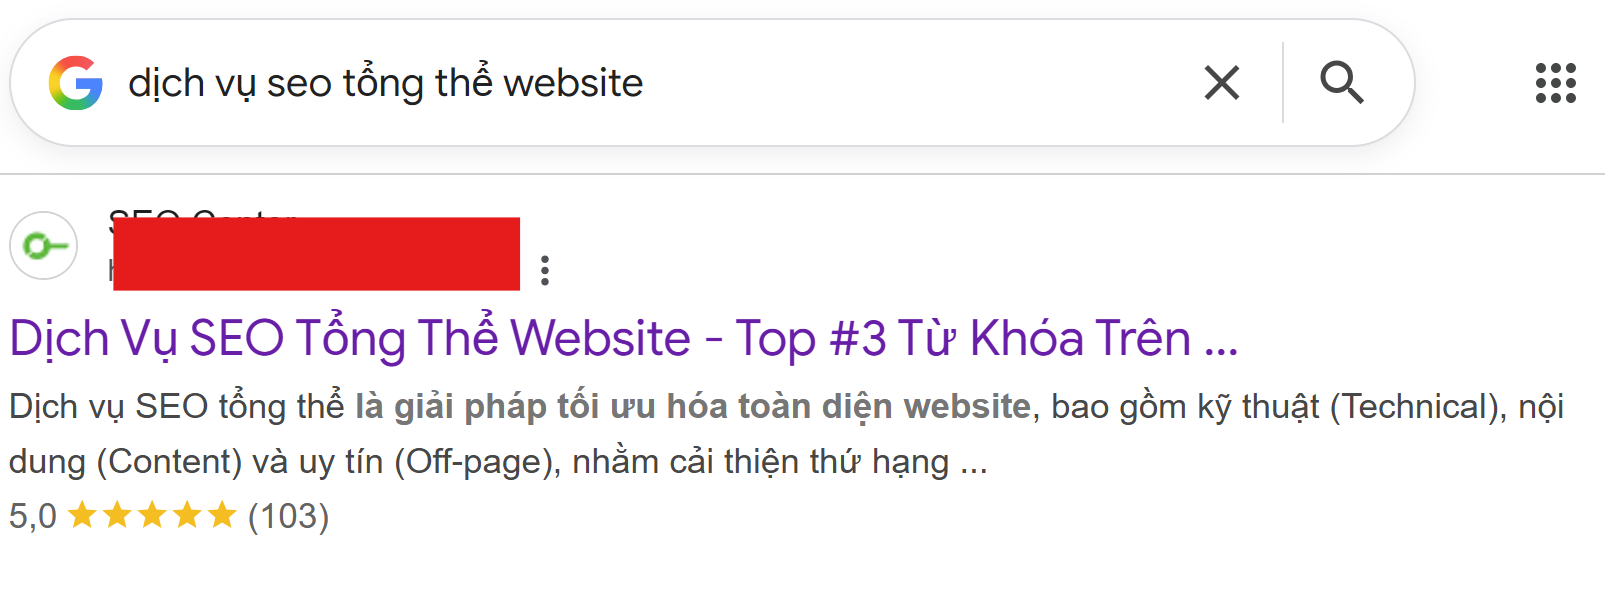Viewport: 1605px width, 614px height.
Task: Click the 5,0 rating value
Action: 33,516
